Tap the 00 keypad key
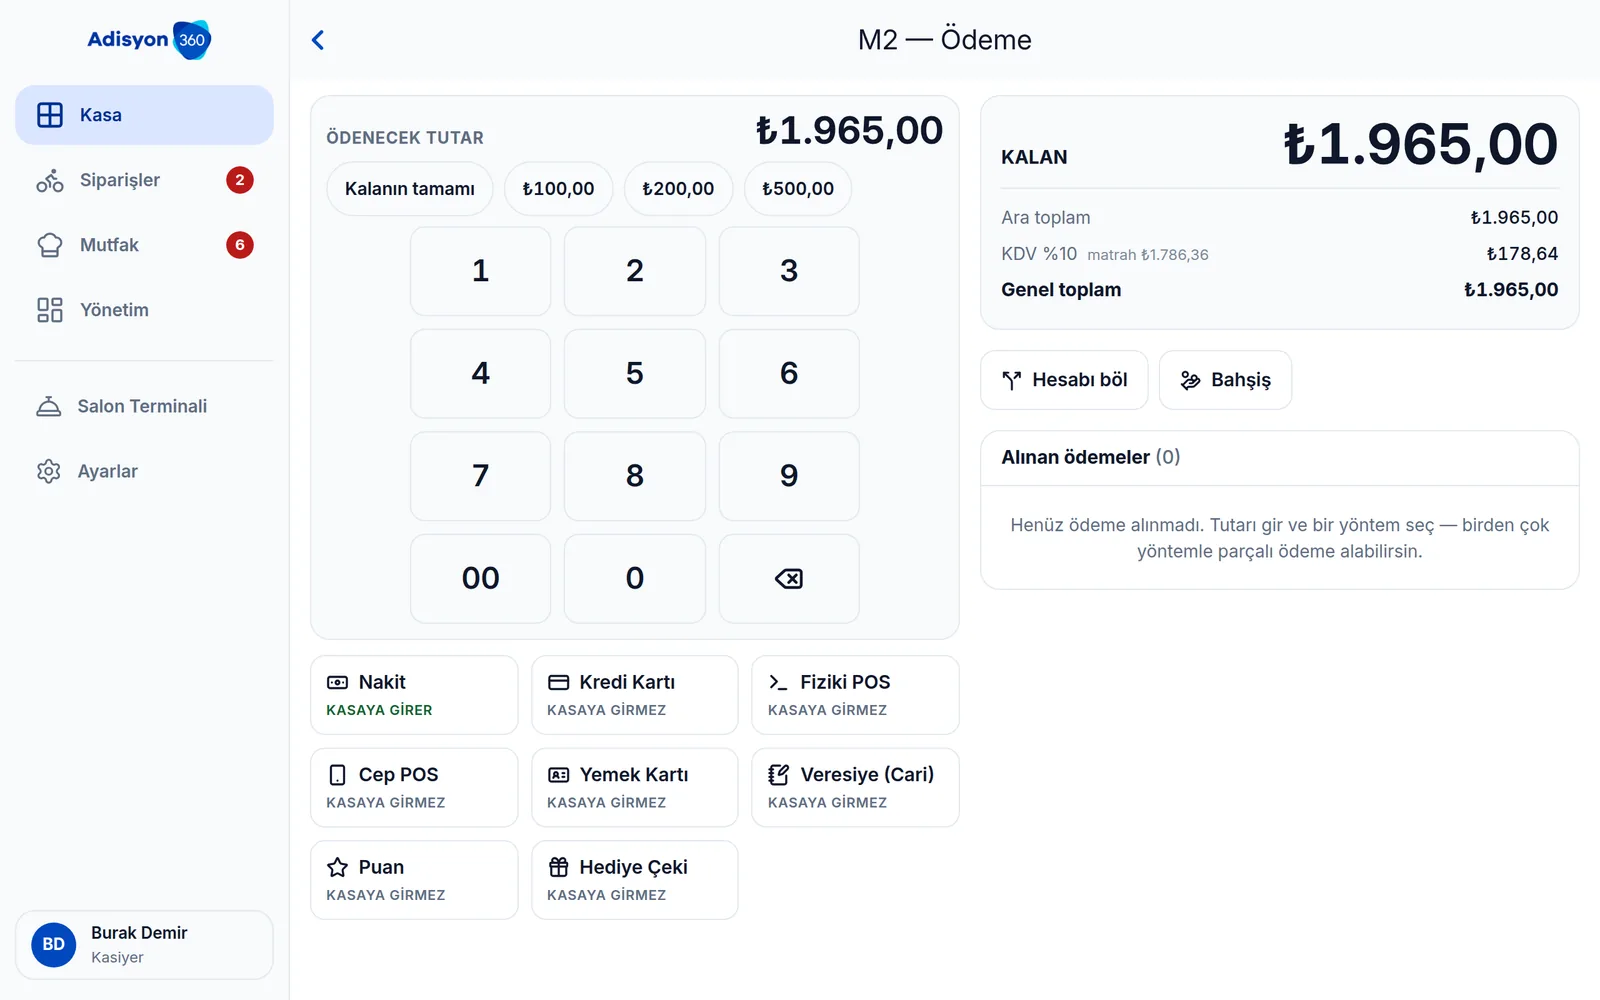 [x=480, y=578]
